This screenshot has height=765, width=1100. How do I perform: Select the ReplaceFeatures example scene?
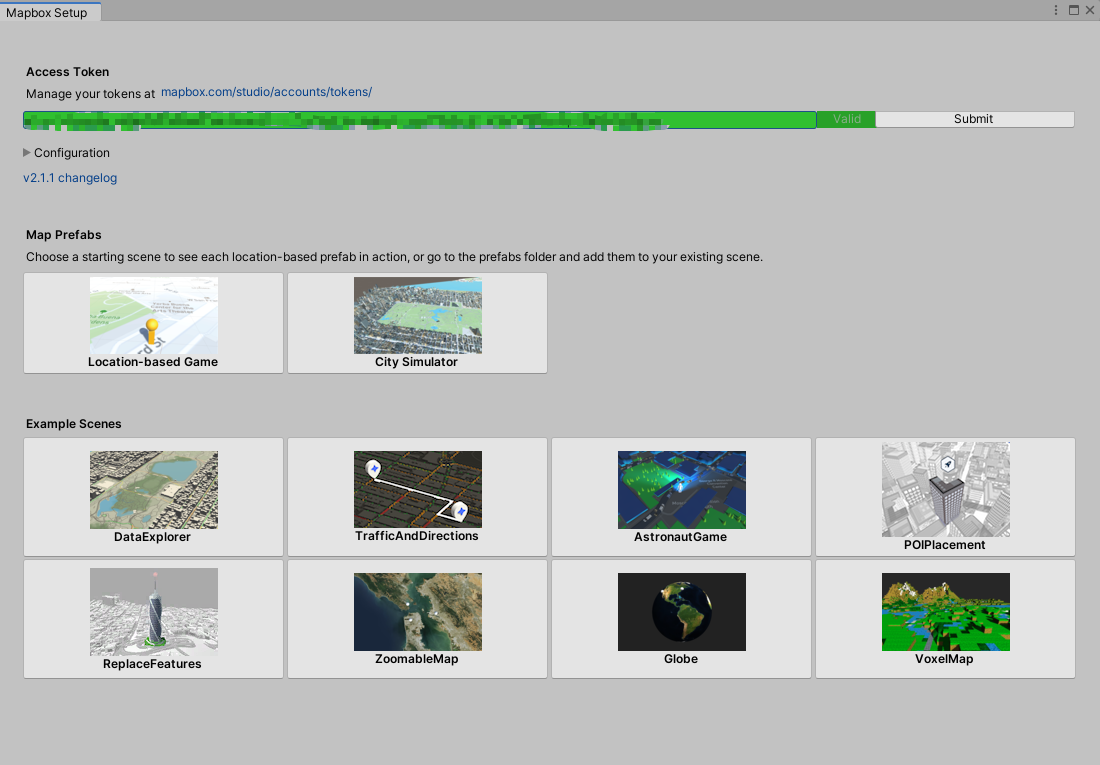pos(153,618)
